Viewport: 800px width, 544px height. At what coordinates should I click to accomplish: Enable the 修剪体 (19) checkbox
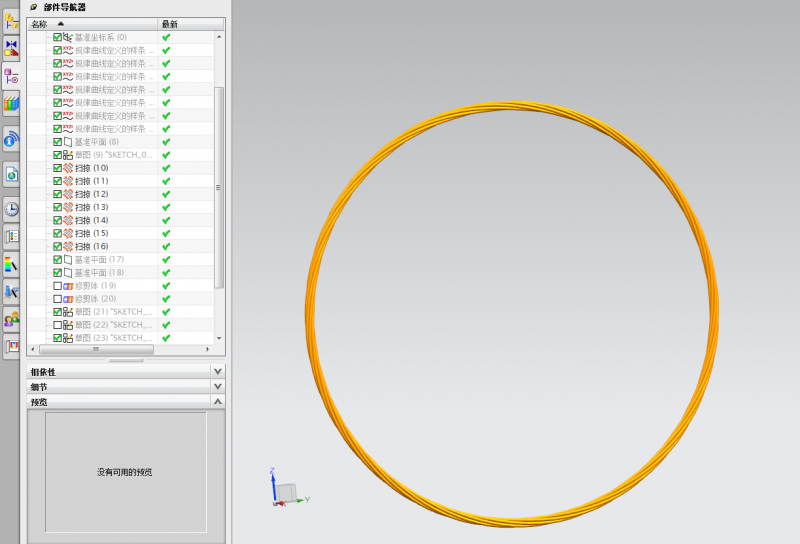[x=58, y=286]
